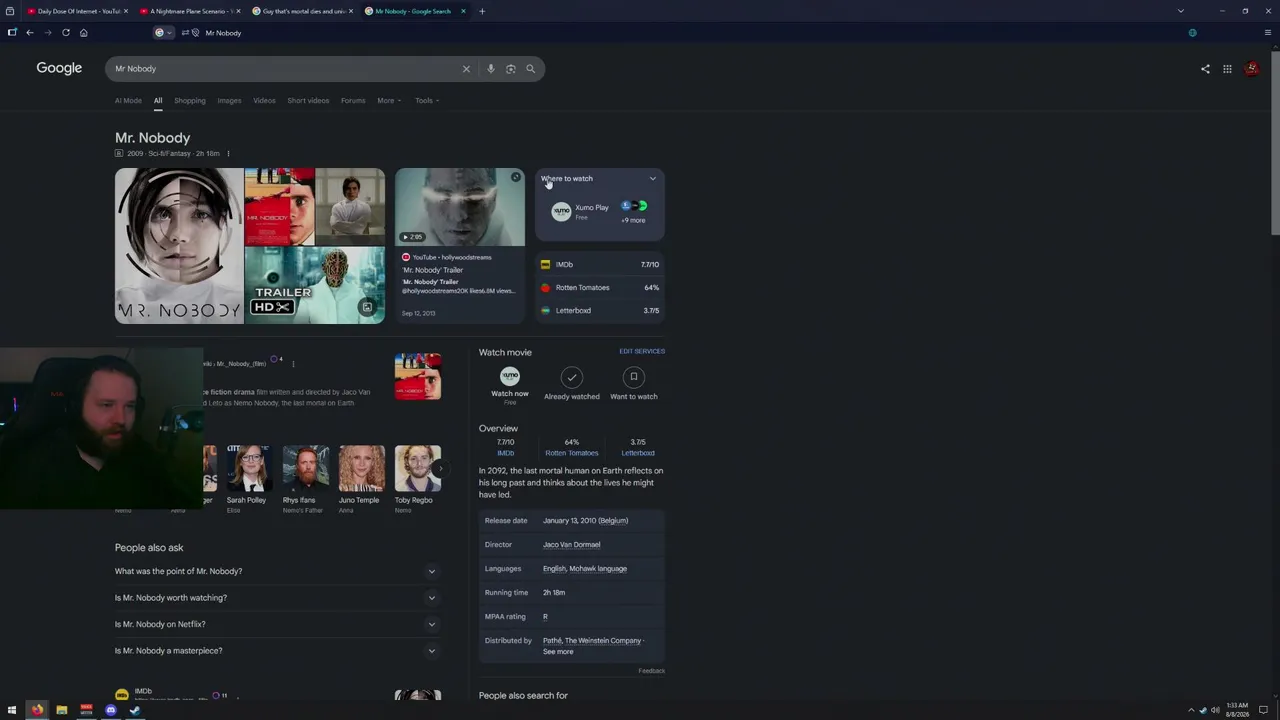Open more options beside movie metadata

[x=228, y=154]
